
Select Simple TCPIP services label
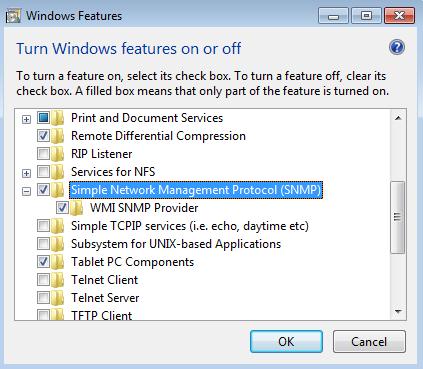coord(190,226)
